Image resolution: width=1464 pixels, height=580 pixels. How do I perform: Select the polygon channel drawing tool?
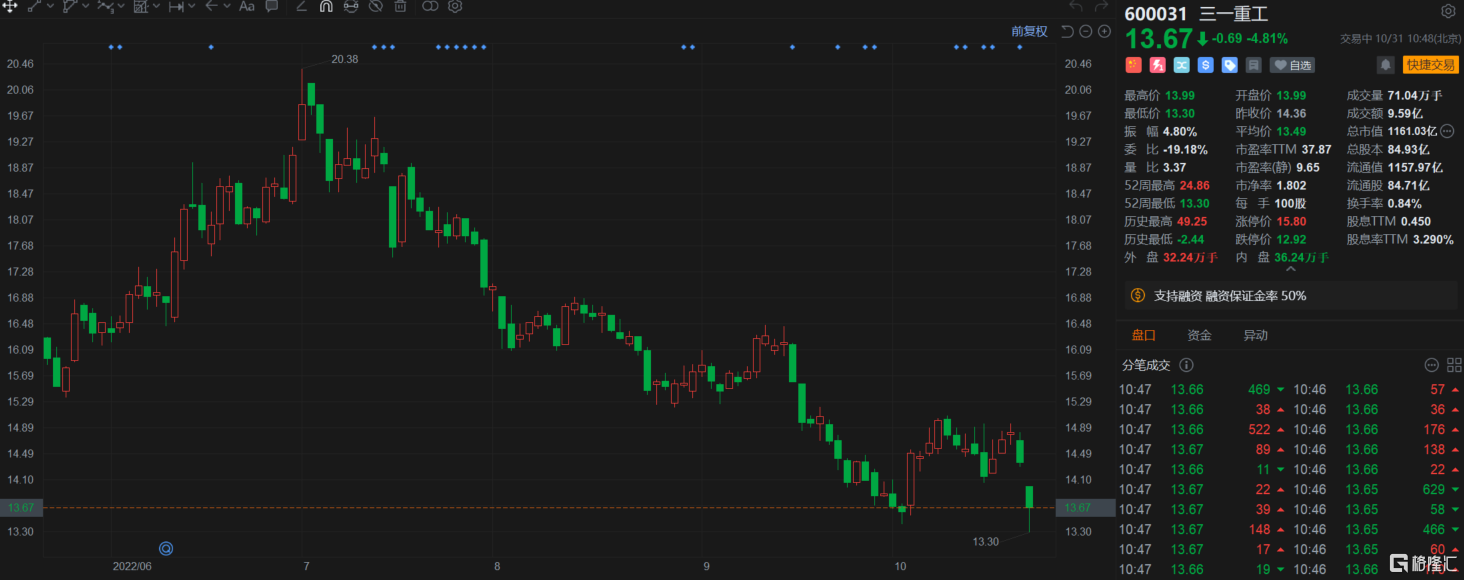[x=70, y=5]
